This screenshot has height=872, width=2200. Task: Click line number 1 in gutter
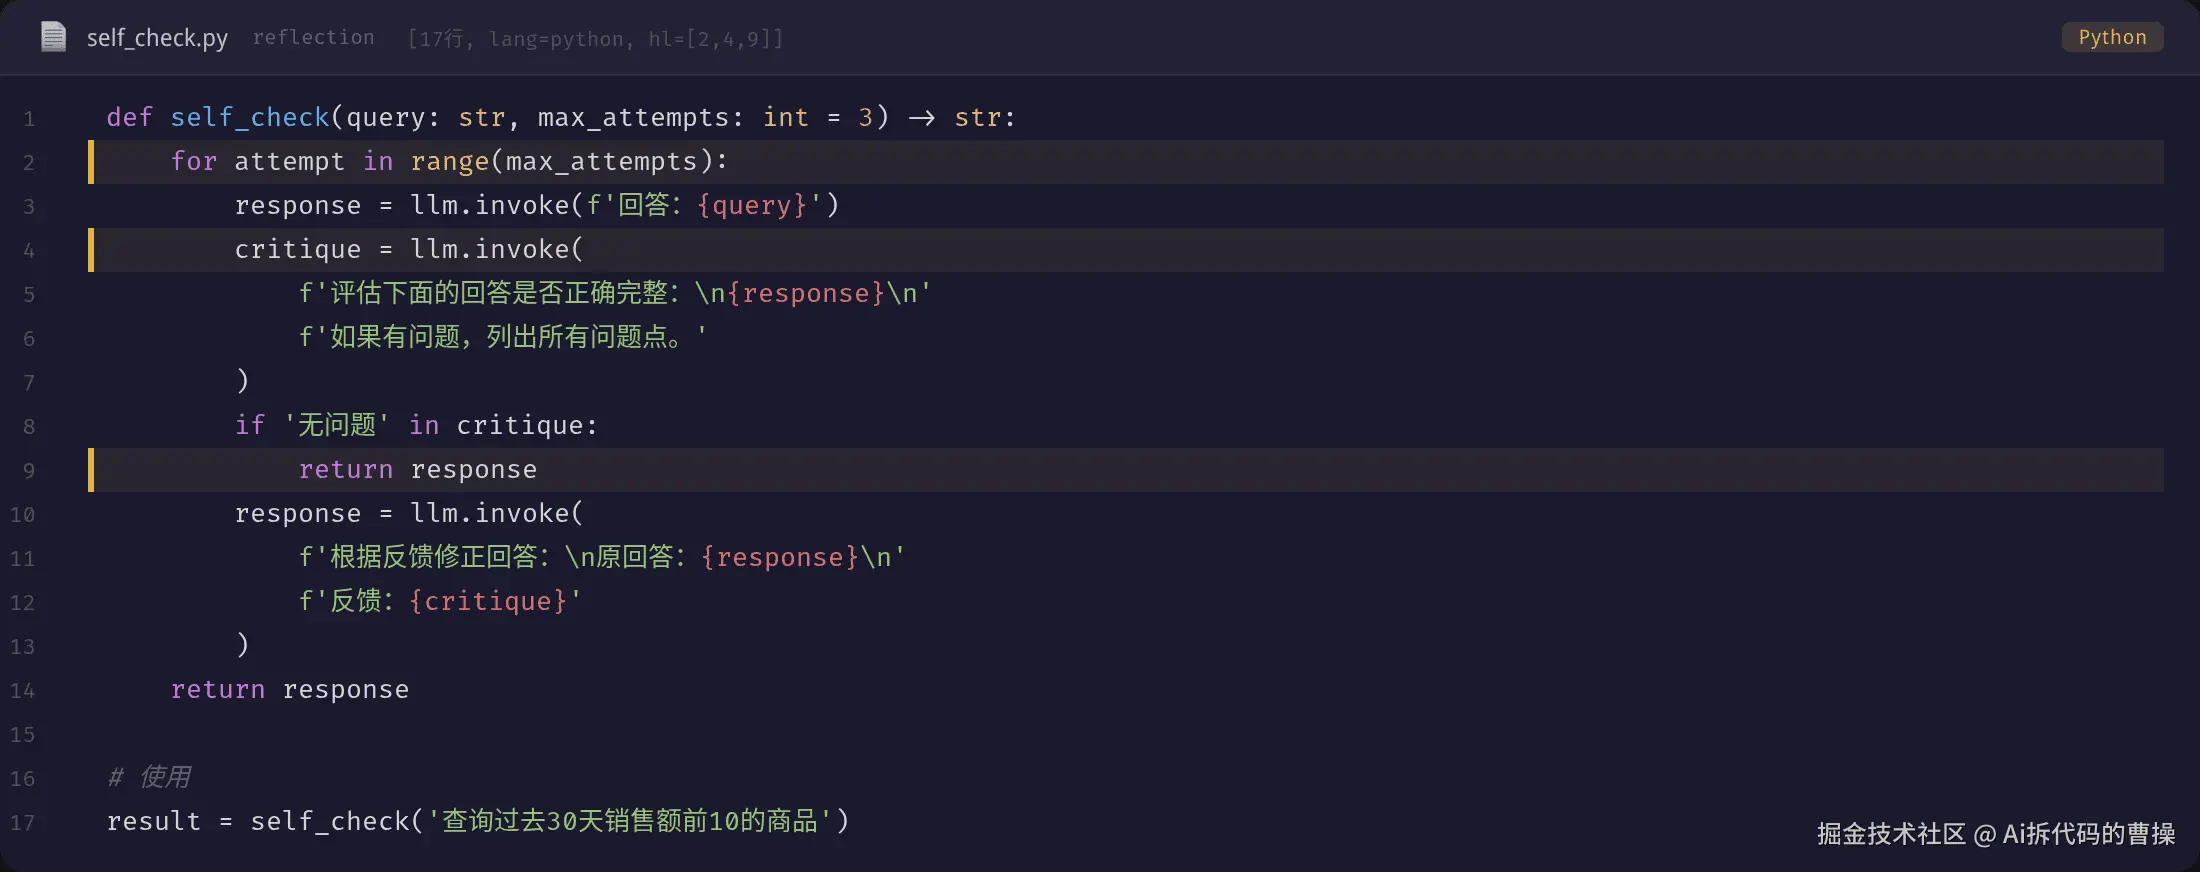[x=29, y=119]
